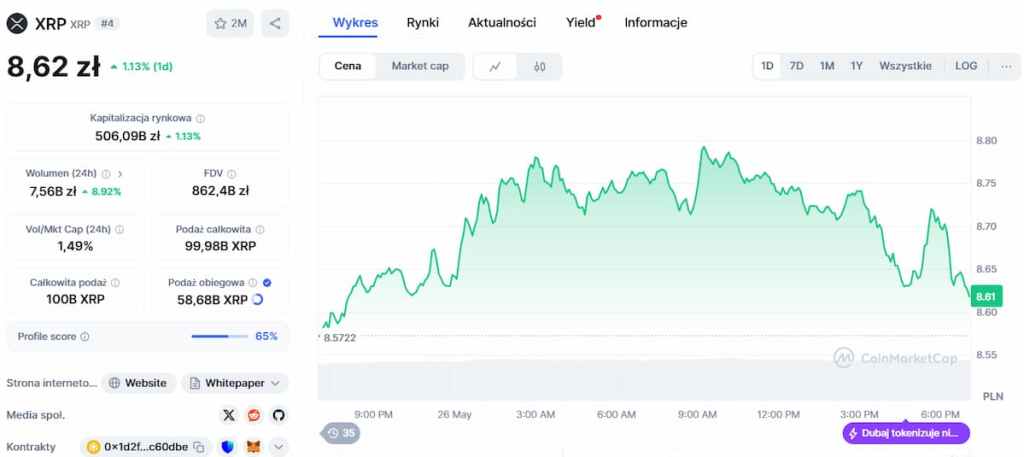Click the share icon next to XRP
The width and height of the screenshot is (1024, 457).
pyautogui.click(x=275, y=23)
